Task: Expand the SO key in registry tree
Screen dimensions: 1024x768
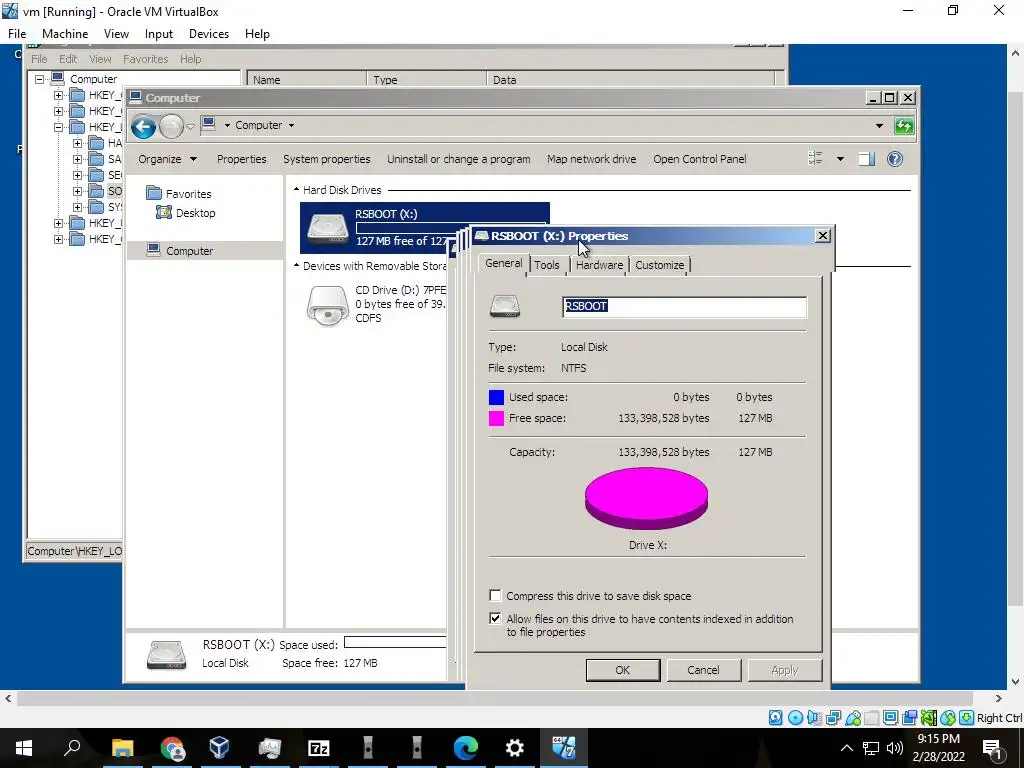Action: click(x=78, y=191)
